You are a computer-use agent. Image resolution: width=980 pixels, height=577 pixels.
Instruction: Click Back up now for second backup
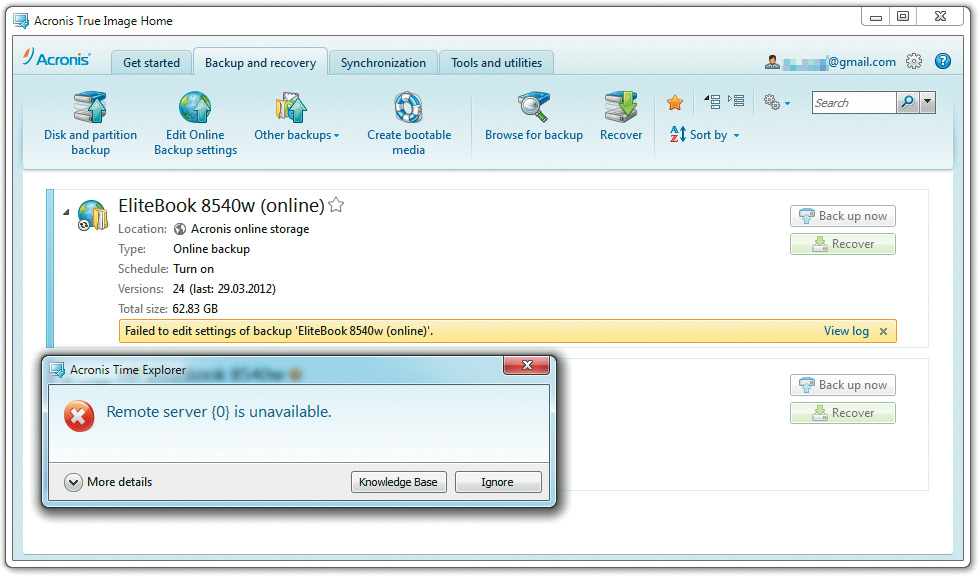coord(842,385)
